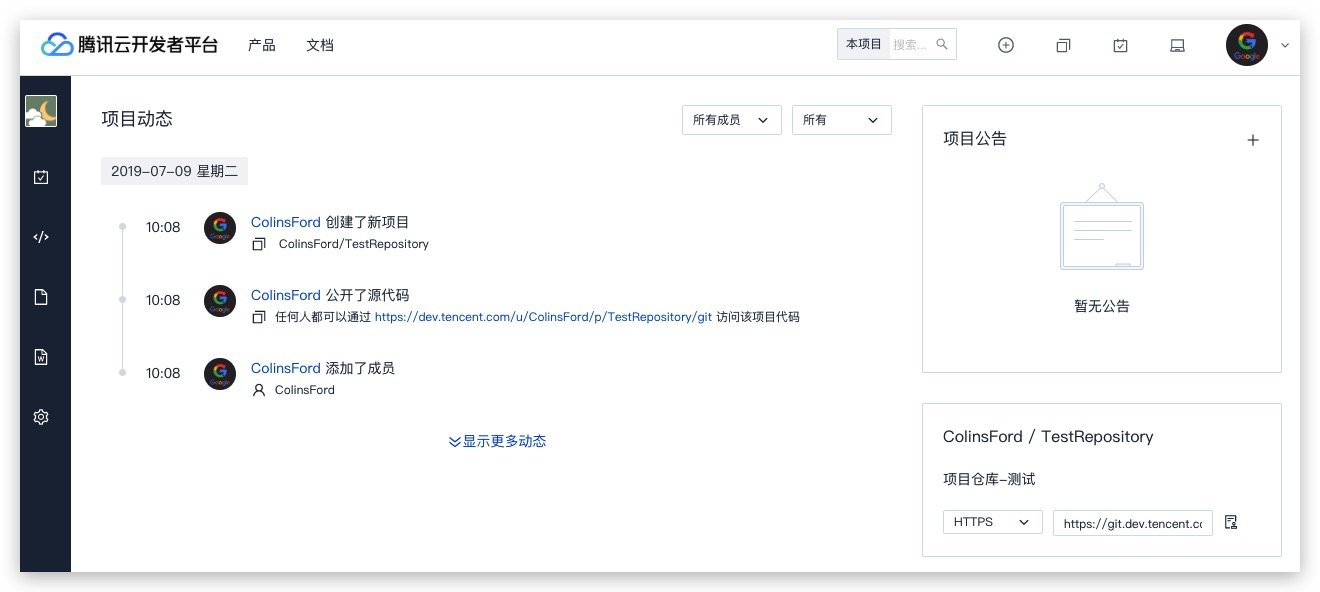Open the code icon in left sidebar

point(41,237)
